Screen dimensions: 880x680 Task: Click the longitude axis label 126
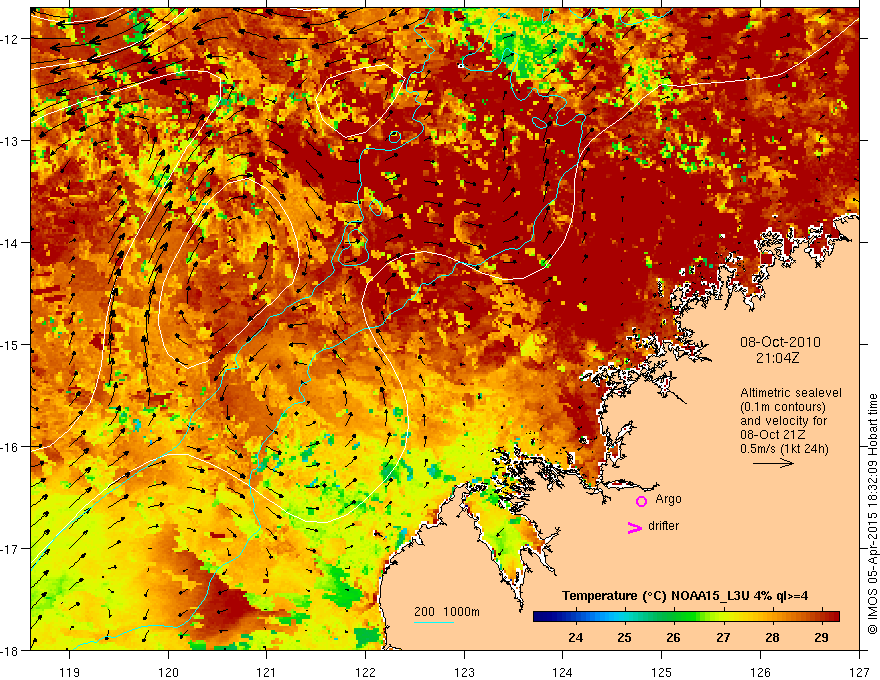(760, 672)
